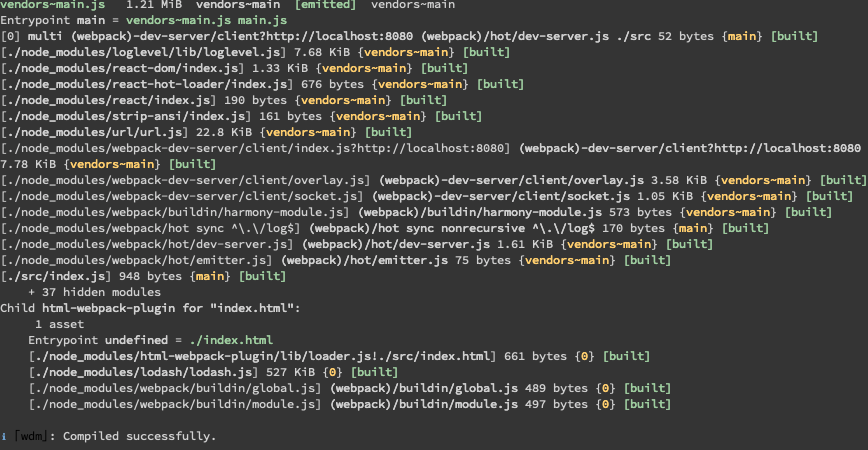Click 'vendors~main.js main.js' on Entrypoint main line
Viewport: 868px width, 450px height.
[206, 20]
